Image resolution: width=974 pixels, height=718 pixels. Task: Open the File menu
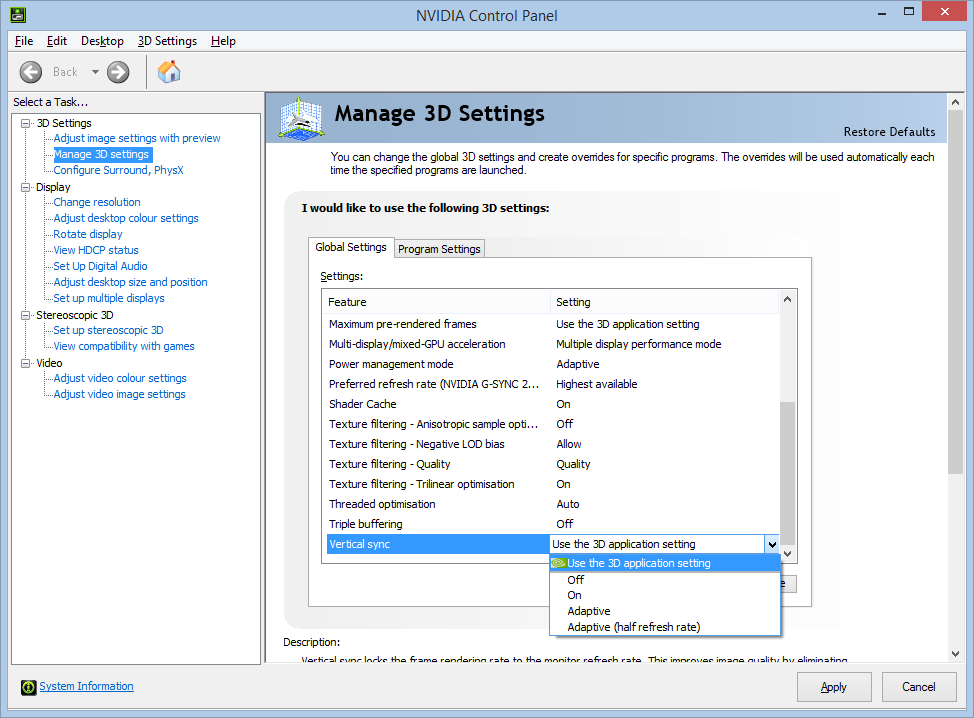coord(24,41)
